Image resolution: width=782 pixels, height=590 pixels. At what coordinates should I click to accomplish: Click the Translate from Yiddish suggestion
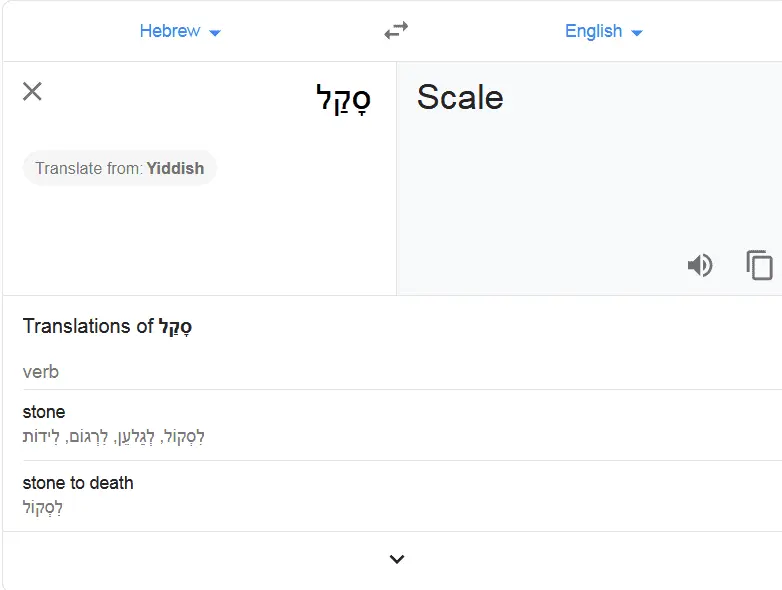point(119,168)
